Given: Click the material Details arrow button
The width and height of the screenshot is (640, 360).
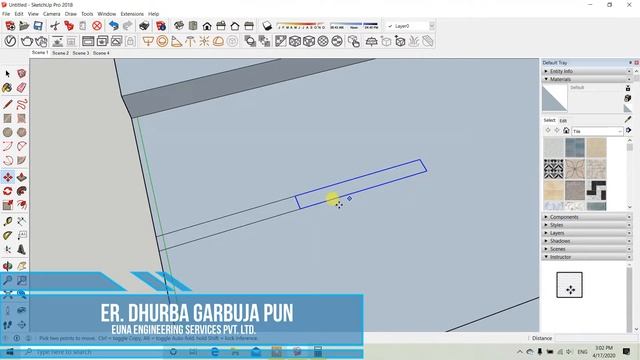Looking at the screenshot, I should [x=628, y=130].
